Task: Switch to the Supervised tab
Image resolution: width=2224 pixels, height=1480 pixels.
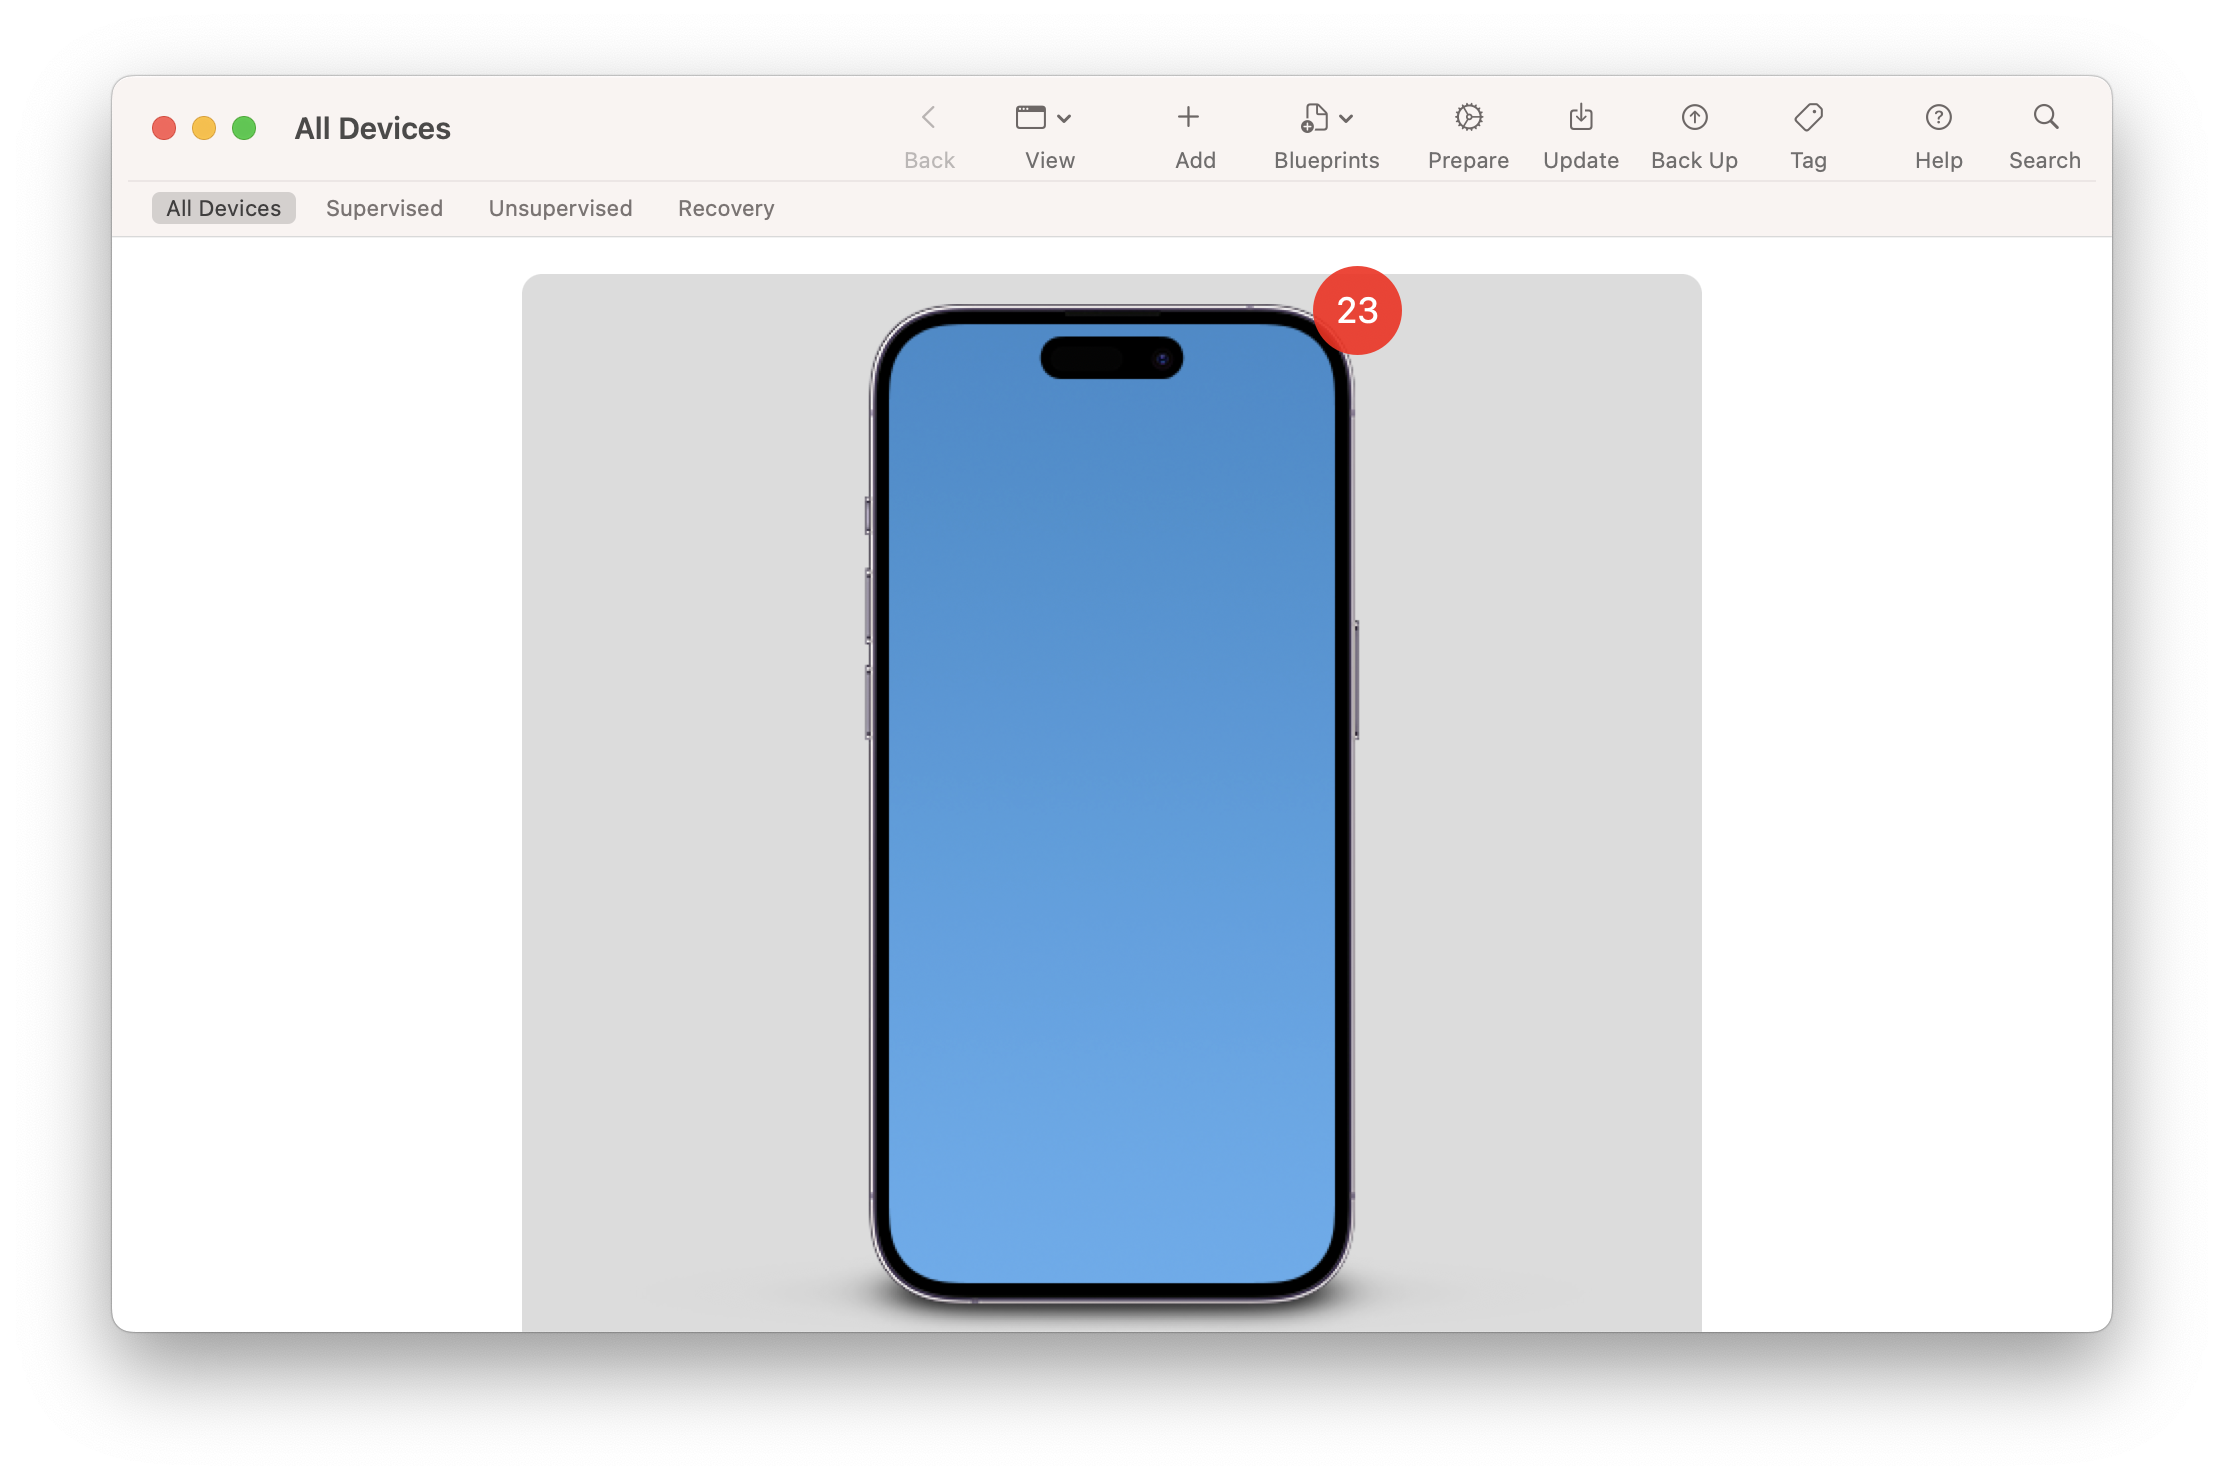Action: point(384,208)
